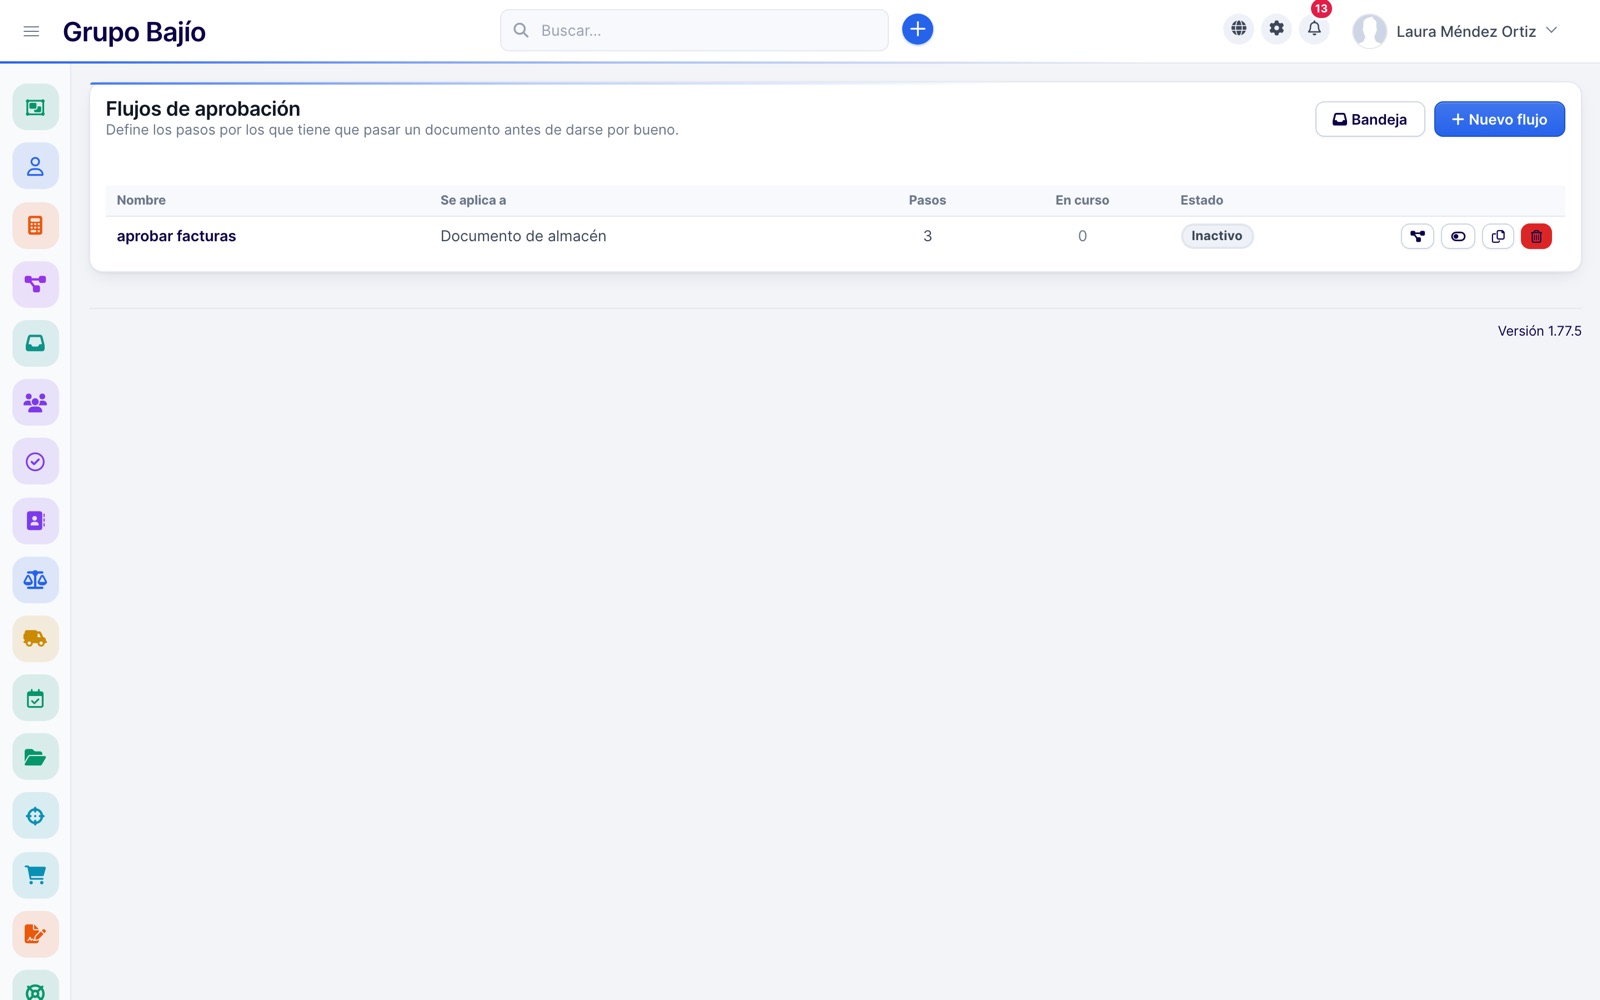Click the Pasos column header
Image resolution: width=1600 pixels, height=1000 pixels.
(x=927, y=200)
